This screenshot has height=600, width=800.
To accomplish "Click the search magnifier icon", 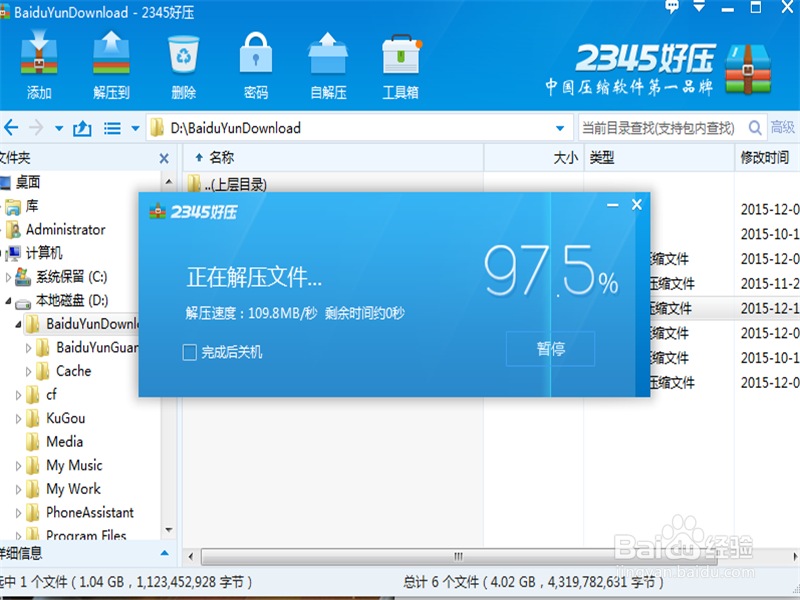I will click(x=755, y=128).
